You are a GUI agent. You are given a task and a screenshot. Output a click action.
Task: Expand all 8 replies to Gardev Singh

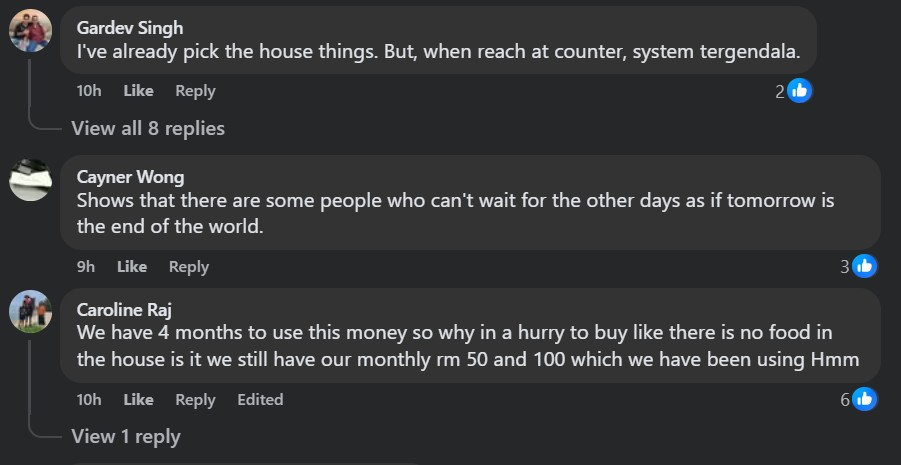(148, 128)
